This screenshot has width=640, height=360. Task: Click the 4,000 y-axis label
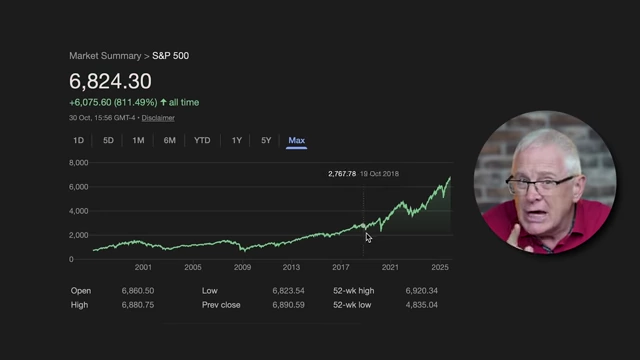[78, 211]
